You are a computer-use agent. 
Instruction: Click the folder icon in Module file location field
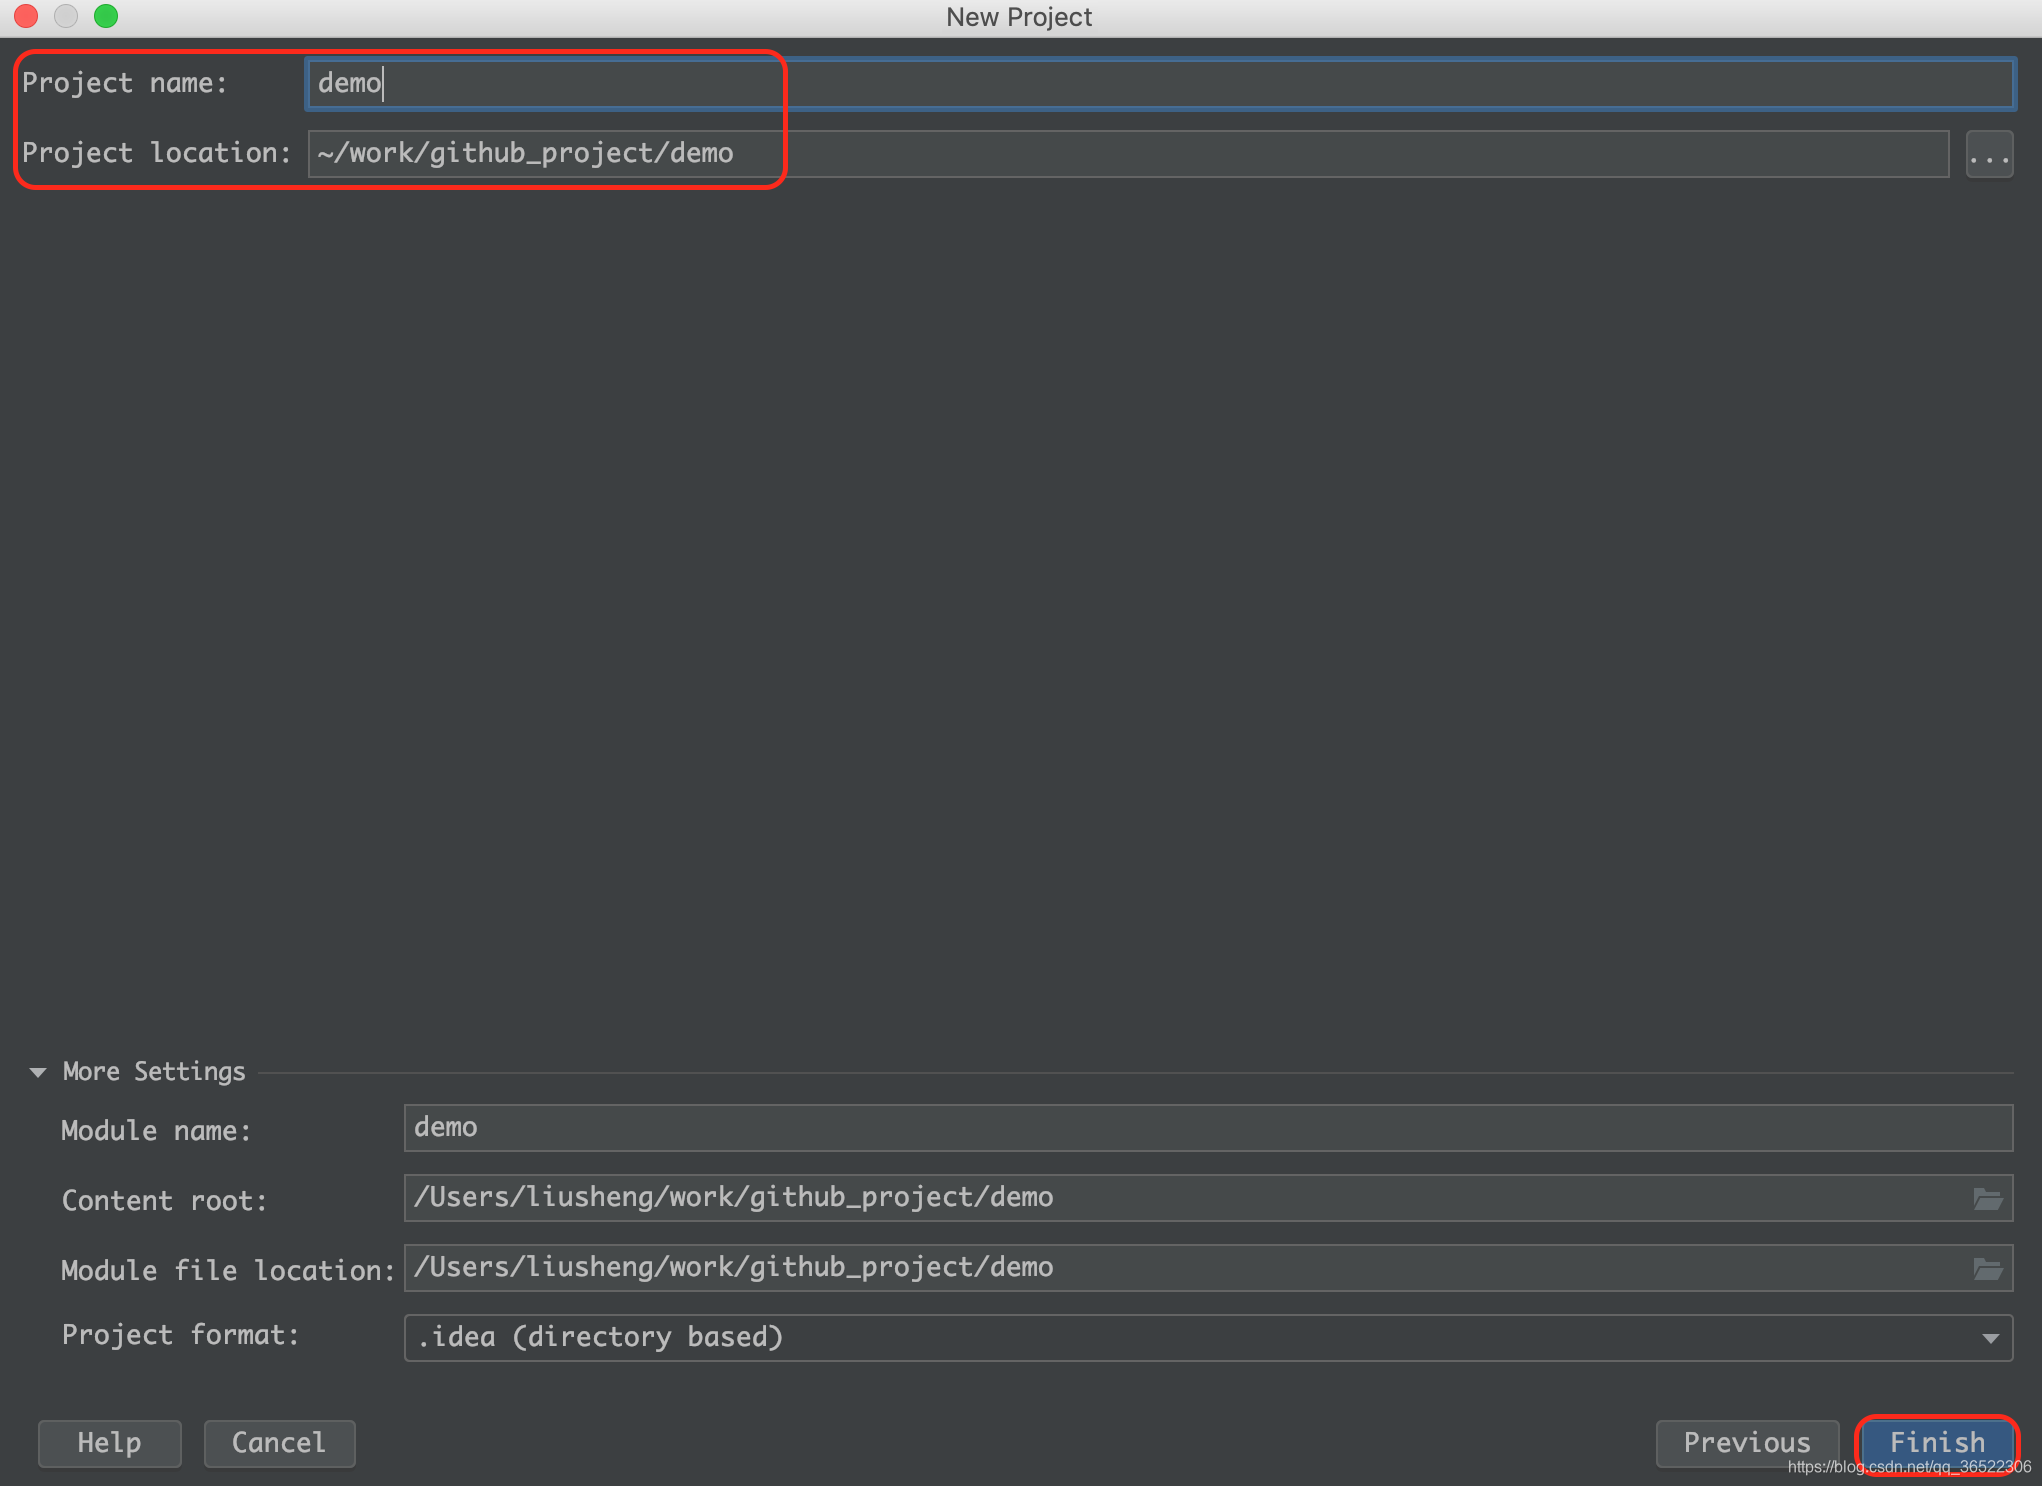1987,1269
